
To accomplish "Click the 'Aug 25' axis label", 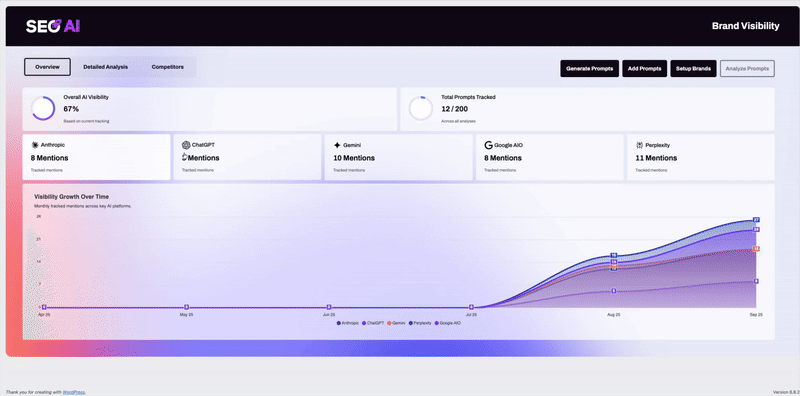I will click(614, 315).
